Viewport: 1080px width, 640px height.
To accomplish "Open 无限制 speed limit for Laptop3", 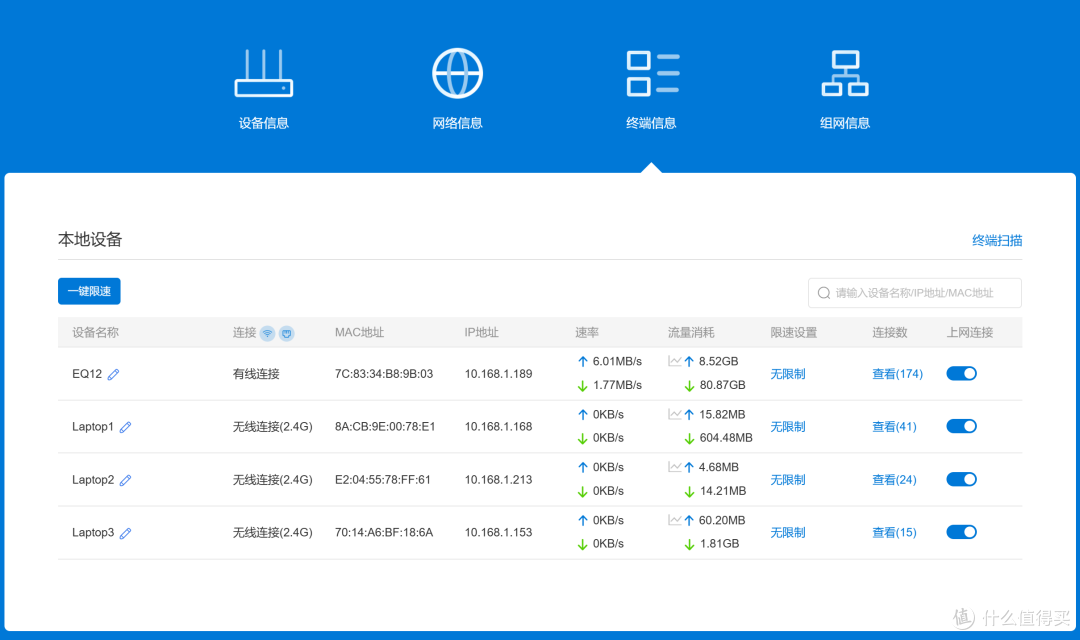I will (x=788, y=533).
